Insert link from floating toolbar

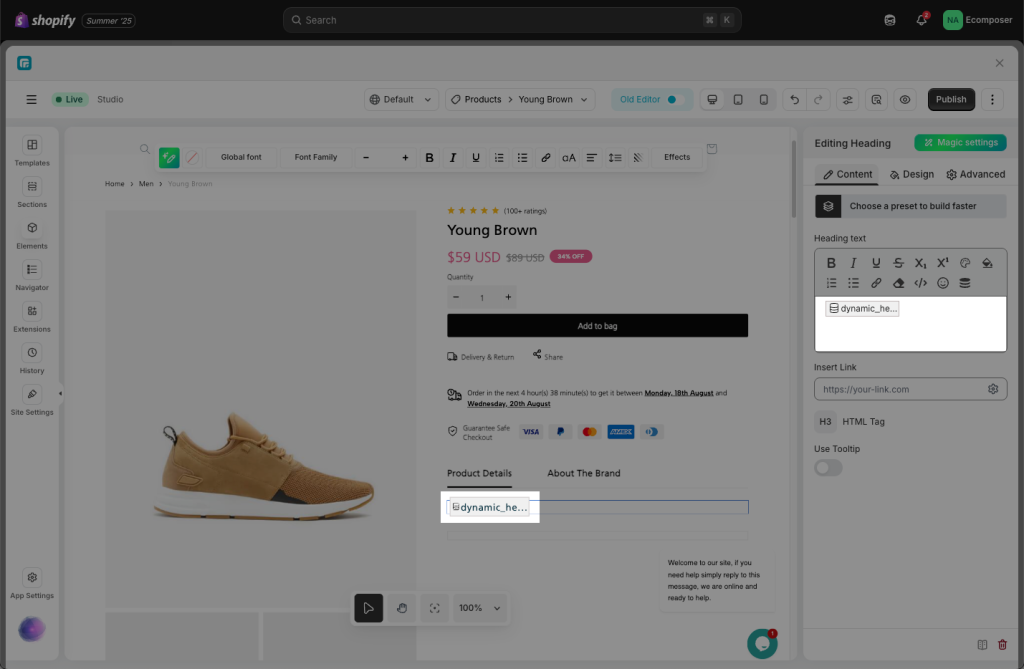[x=546, y=157]
